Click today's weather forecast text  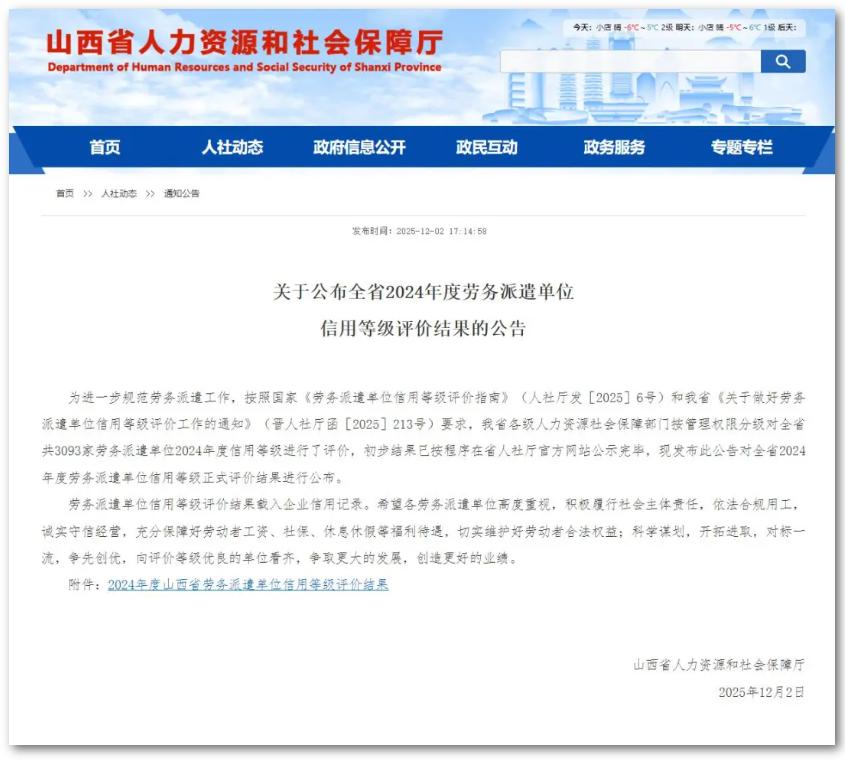point(623,27)
